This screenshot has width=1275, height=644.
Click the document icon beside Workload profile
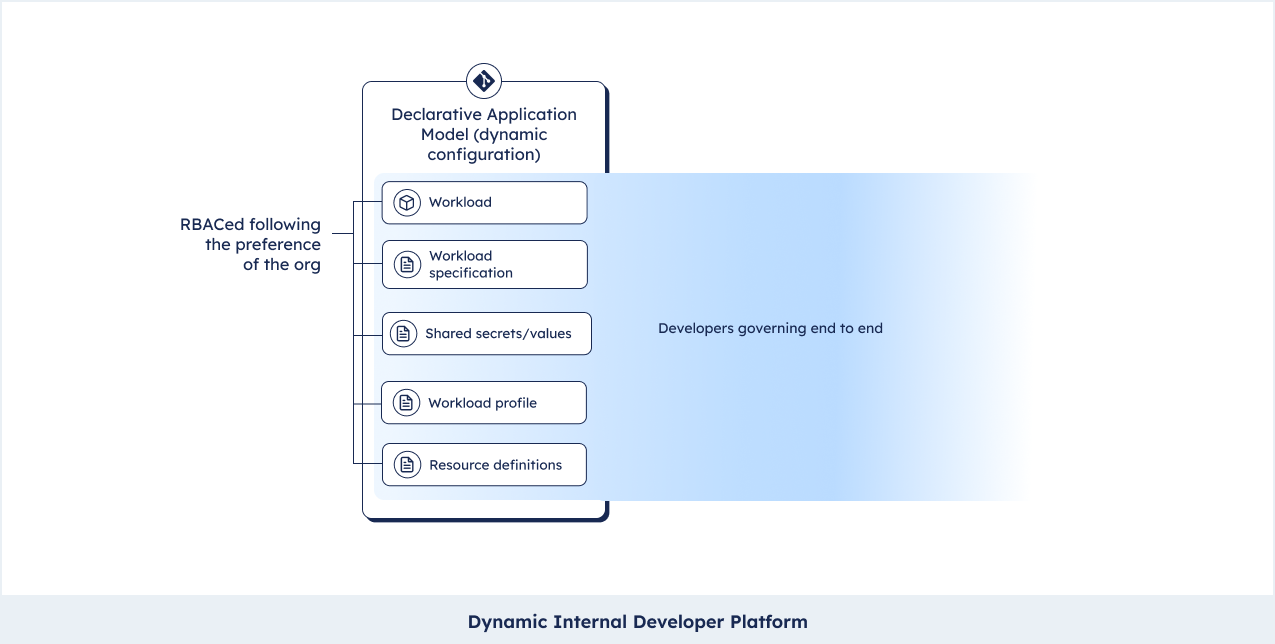click(406, 403)
